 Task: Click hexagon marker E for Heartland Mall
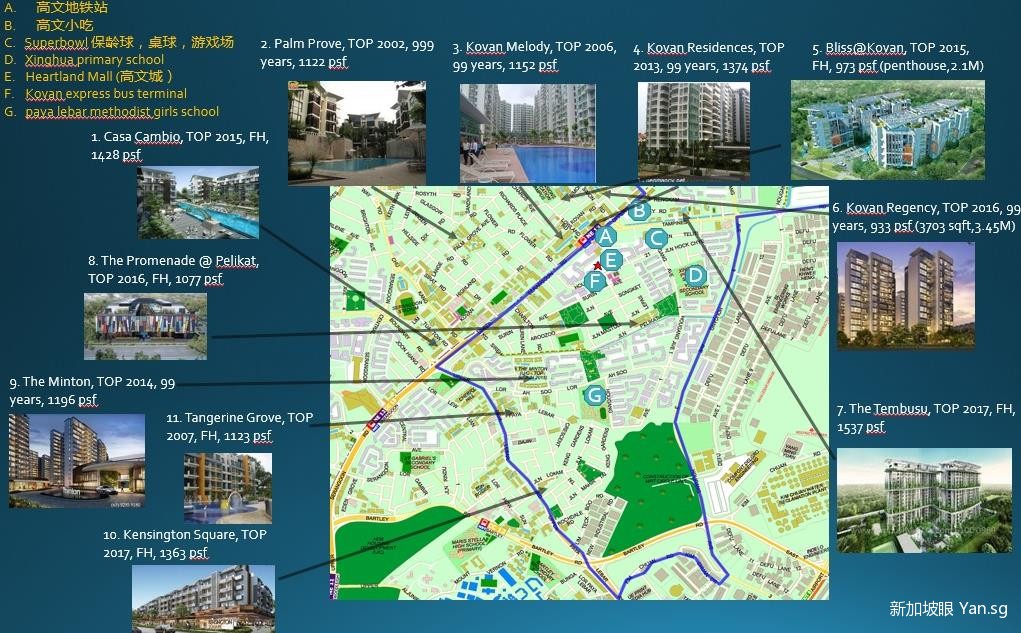(611, 259)
